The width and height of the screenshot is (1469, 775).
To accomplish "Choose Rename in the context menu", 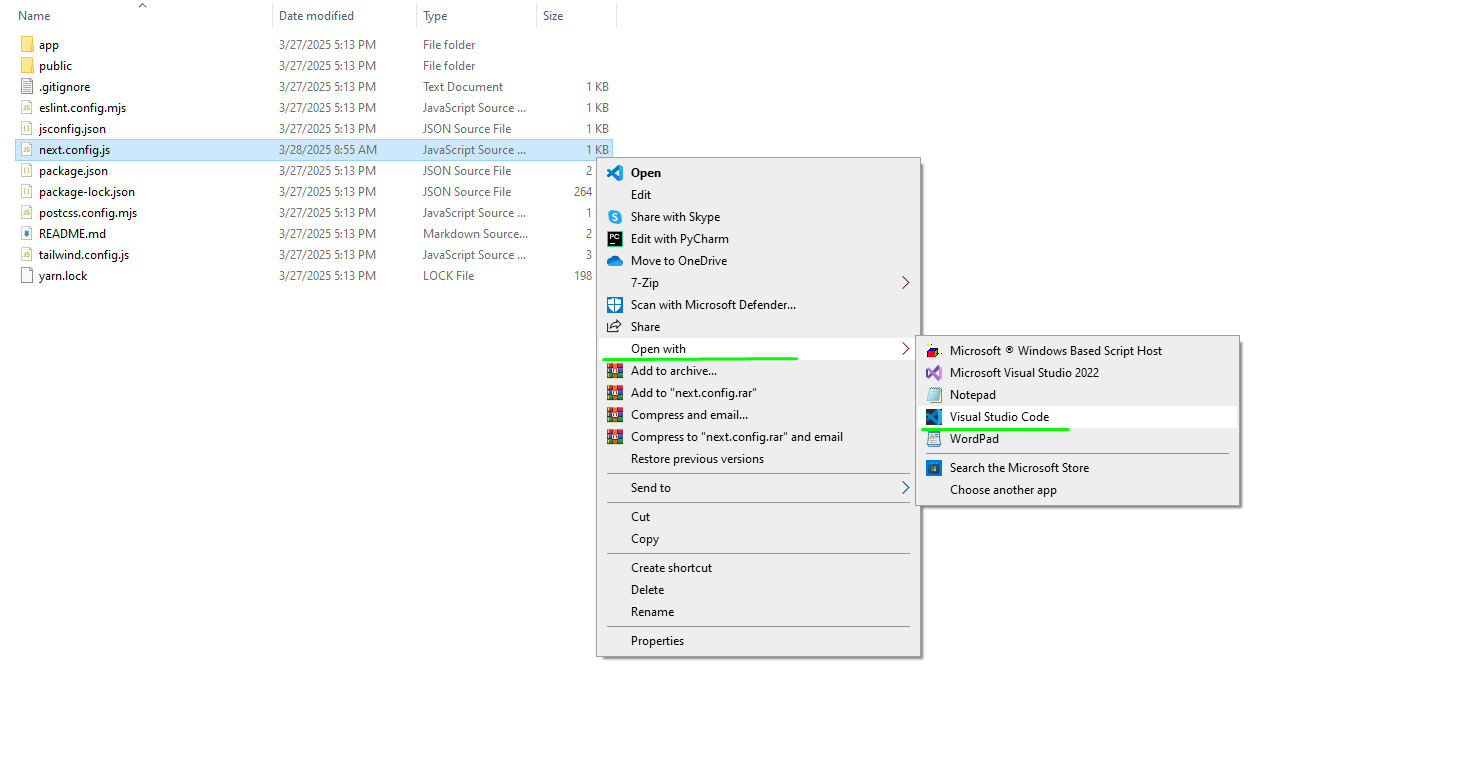I will 652,612.
